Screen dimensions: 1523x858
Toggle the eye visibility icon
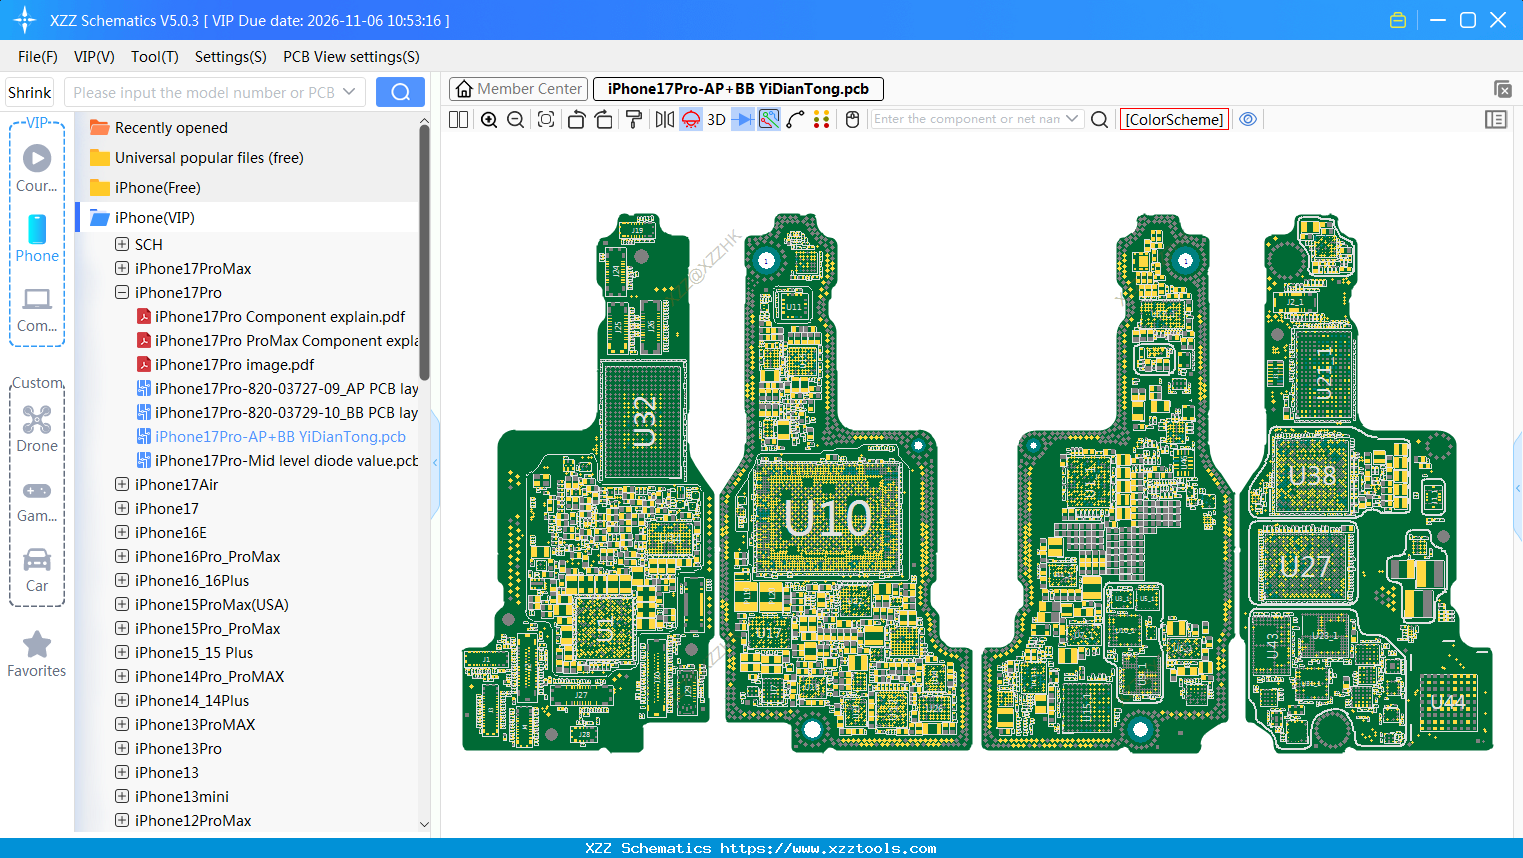(1248, 119)
